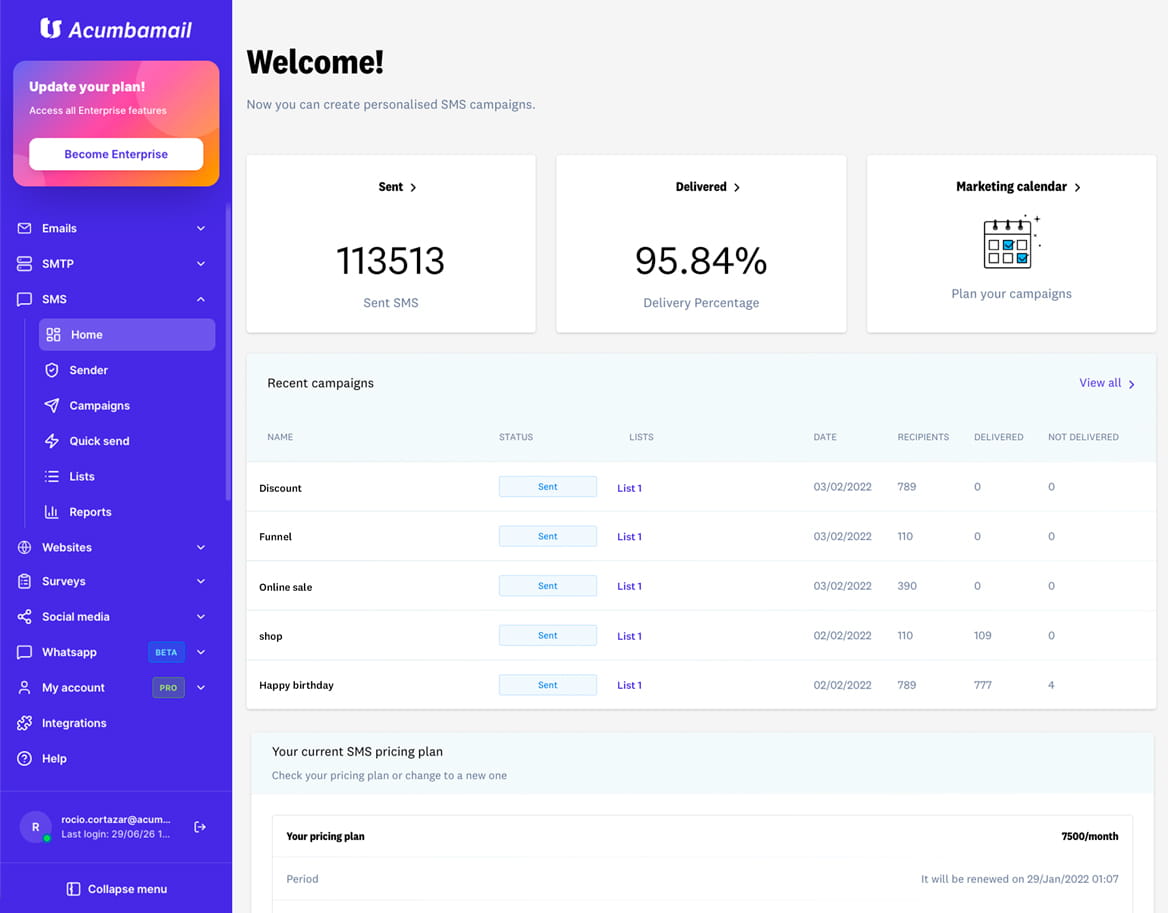Click the 95.84% delivery percentage
Screen dimensions: 1168x913
click(x=701, y=261)
